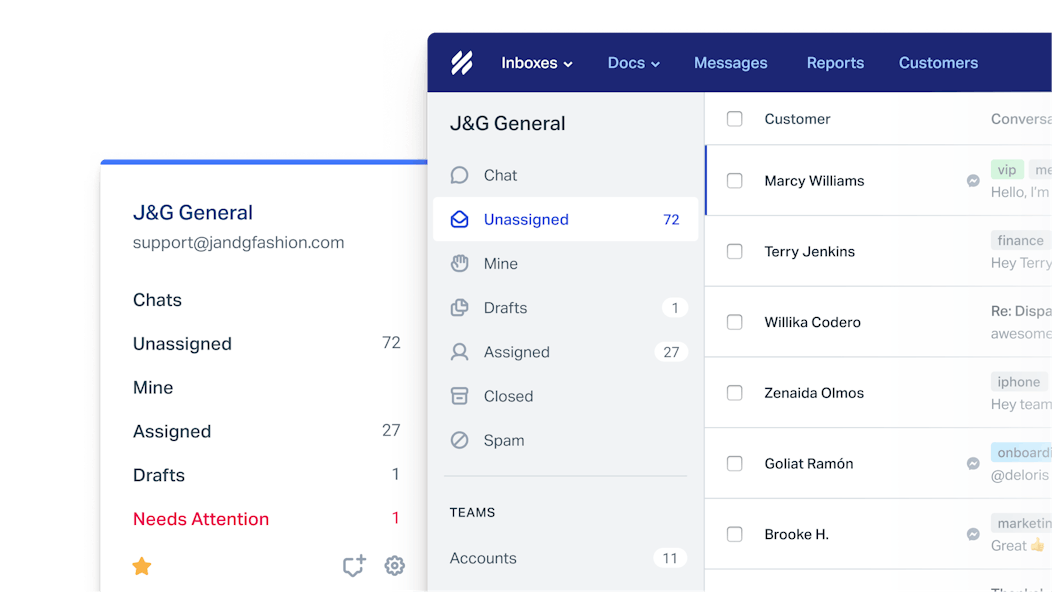Open the Reports nav item
The height and width of the screenshot is (592, 1052).
pyautogui.click(x=835, y=63)
